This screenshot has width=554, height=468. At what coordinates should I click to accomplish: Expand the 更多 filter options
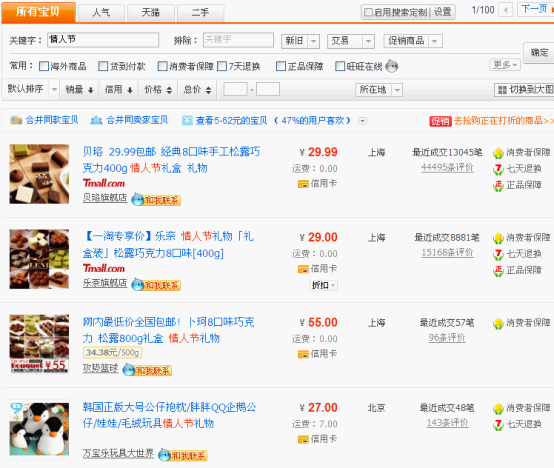pyautogui.click(x=505, y=65)
